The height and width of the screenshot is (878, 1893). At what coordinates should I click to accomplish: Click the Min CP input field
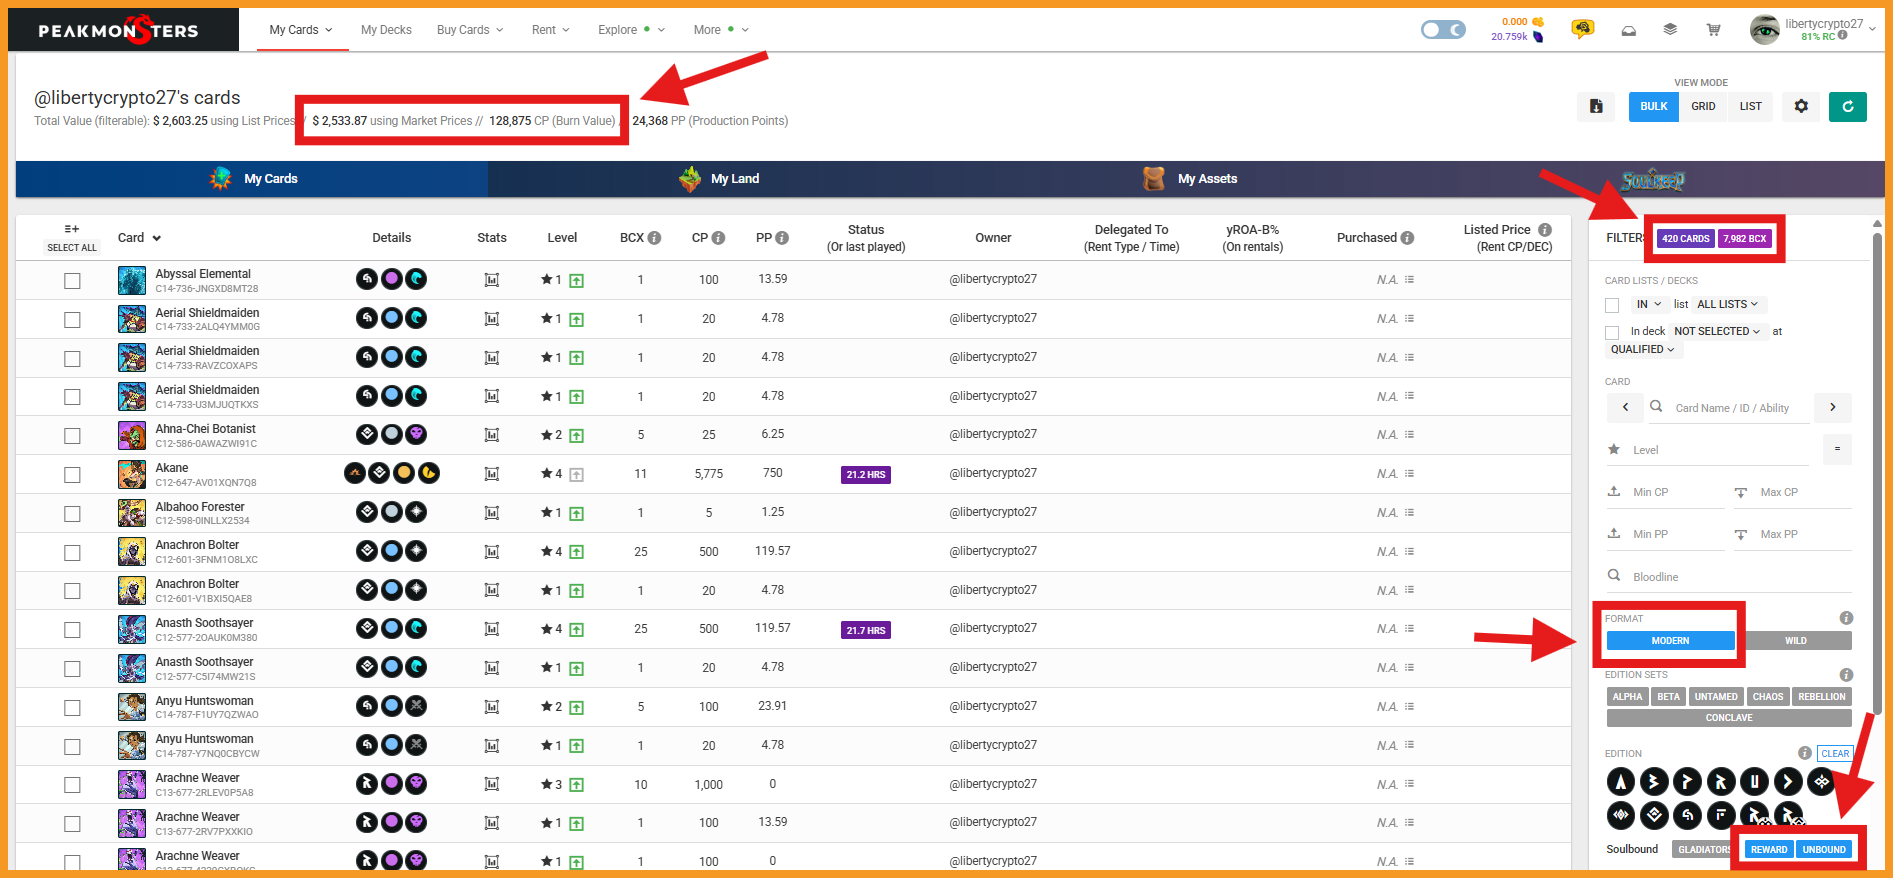[1665, 492]
